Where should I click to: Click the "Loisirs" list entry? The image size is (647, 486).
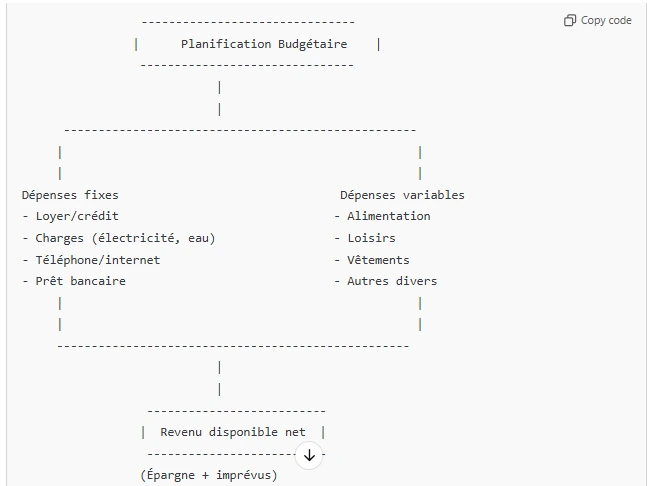tap(371, 238)
